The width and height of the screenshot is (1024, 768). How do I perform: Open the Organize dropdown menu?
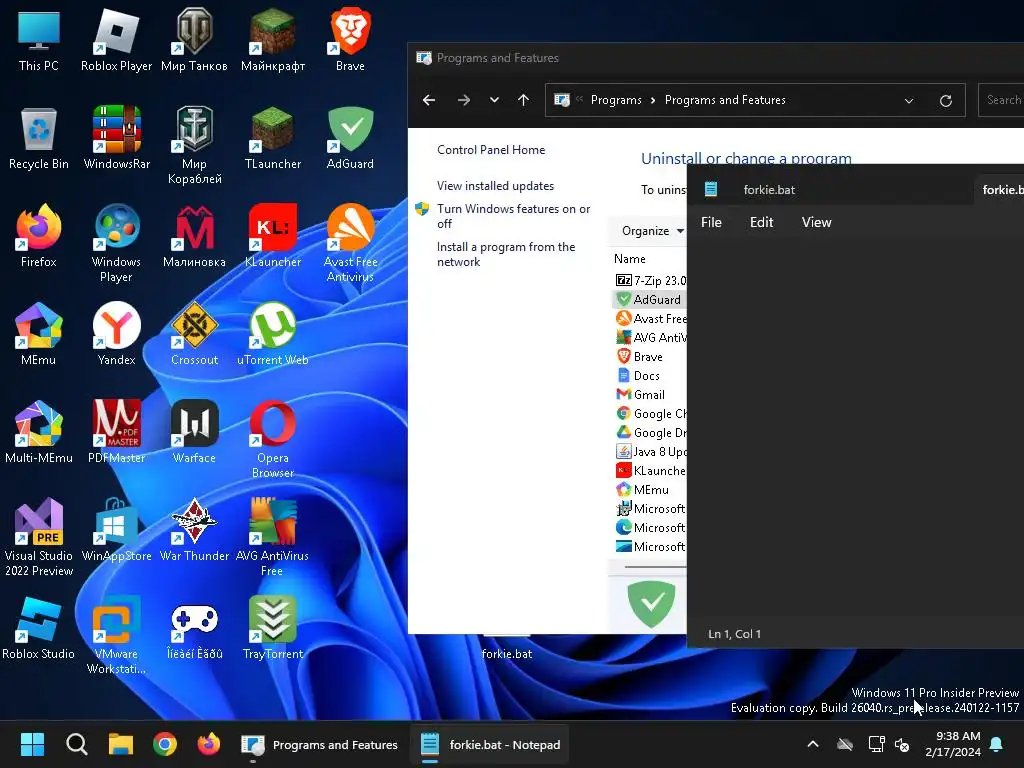pyautogui.click(x=652, y=231)
